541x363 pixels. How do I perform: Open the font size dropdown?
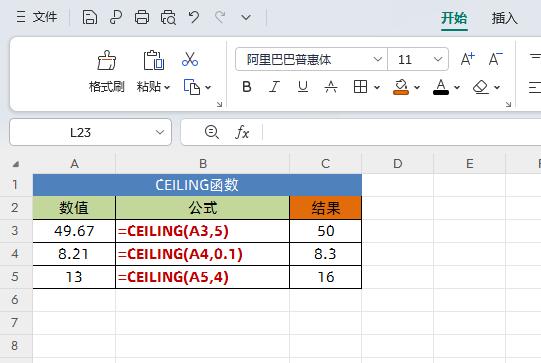438,59
